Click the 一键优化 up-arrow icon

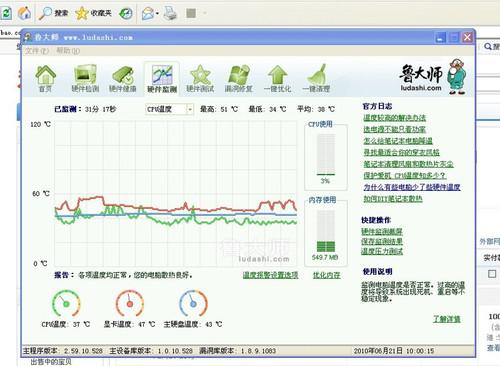277,79
